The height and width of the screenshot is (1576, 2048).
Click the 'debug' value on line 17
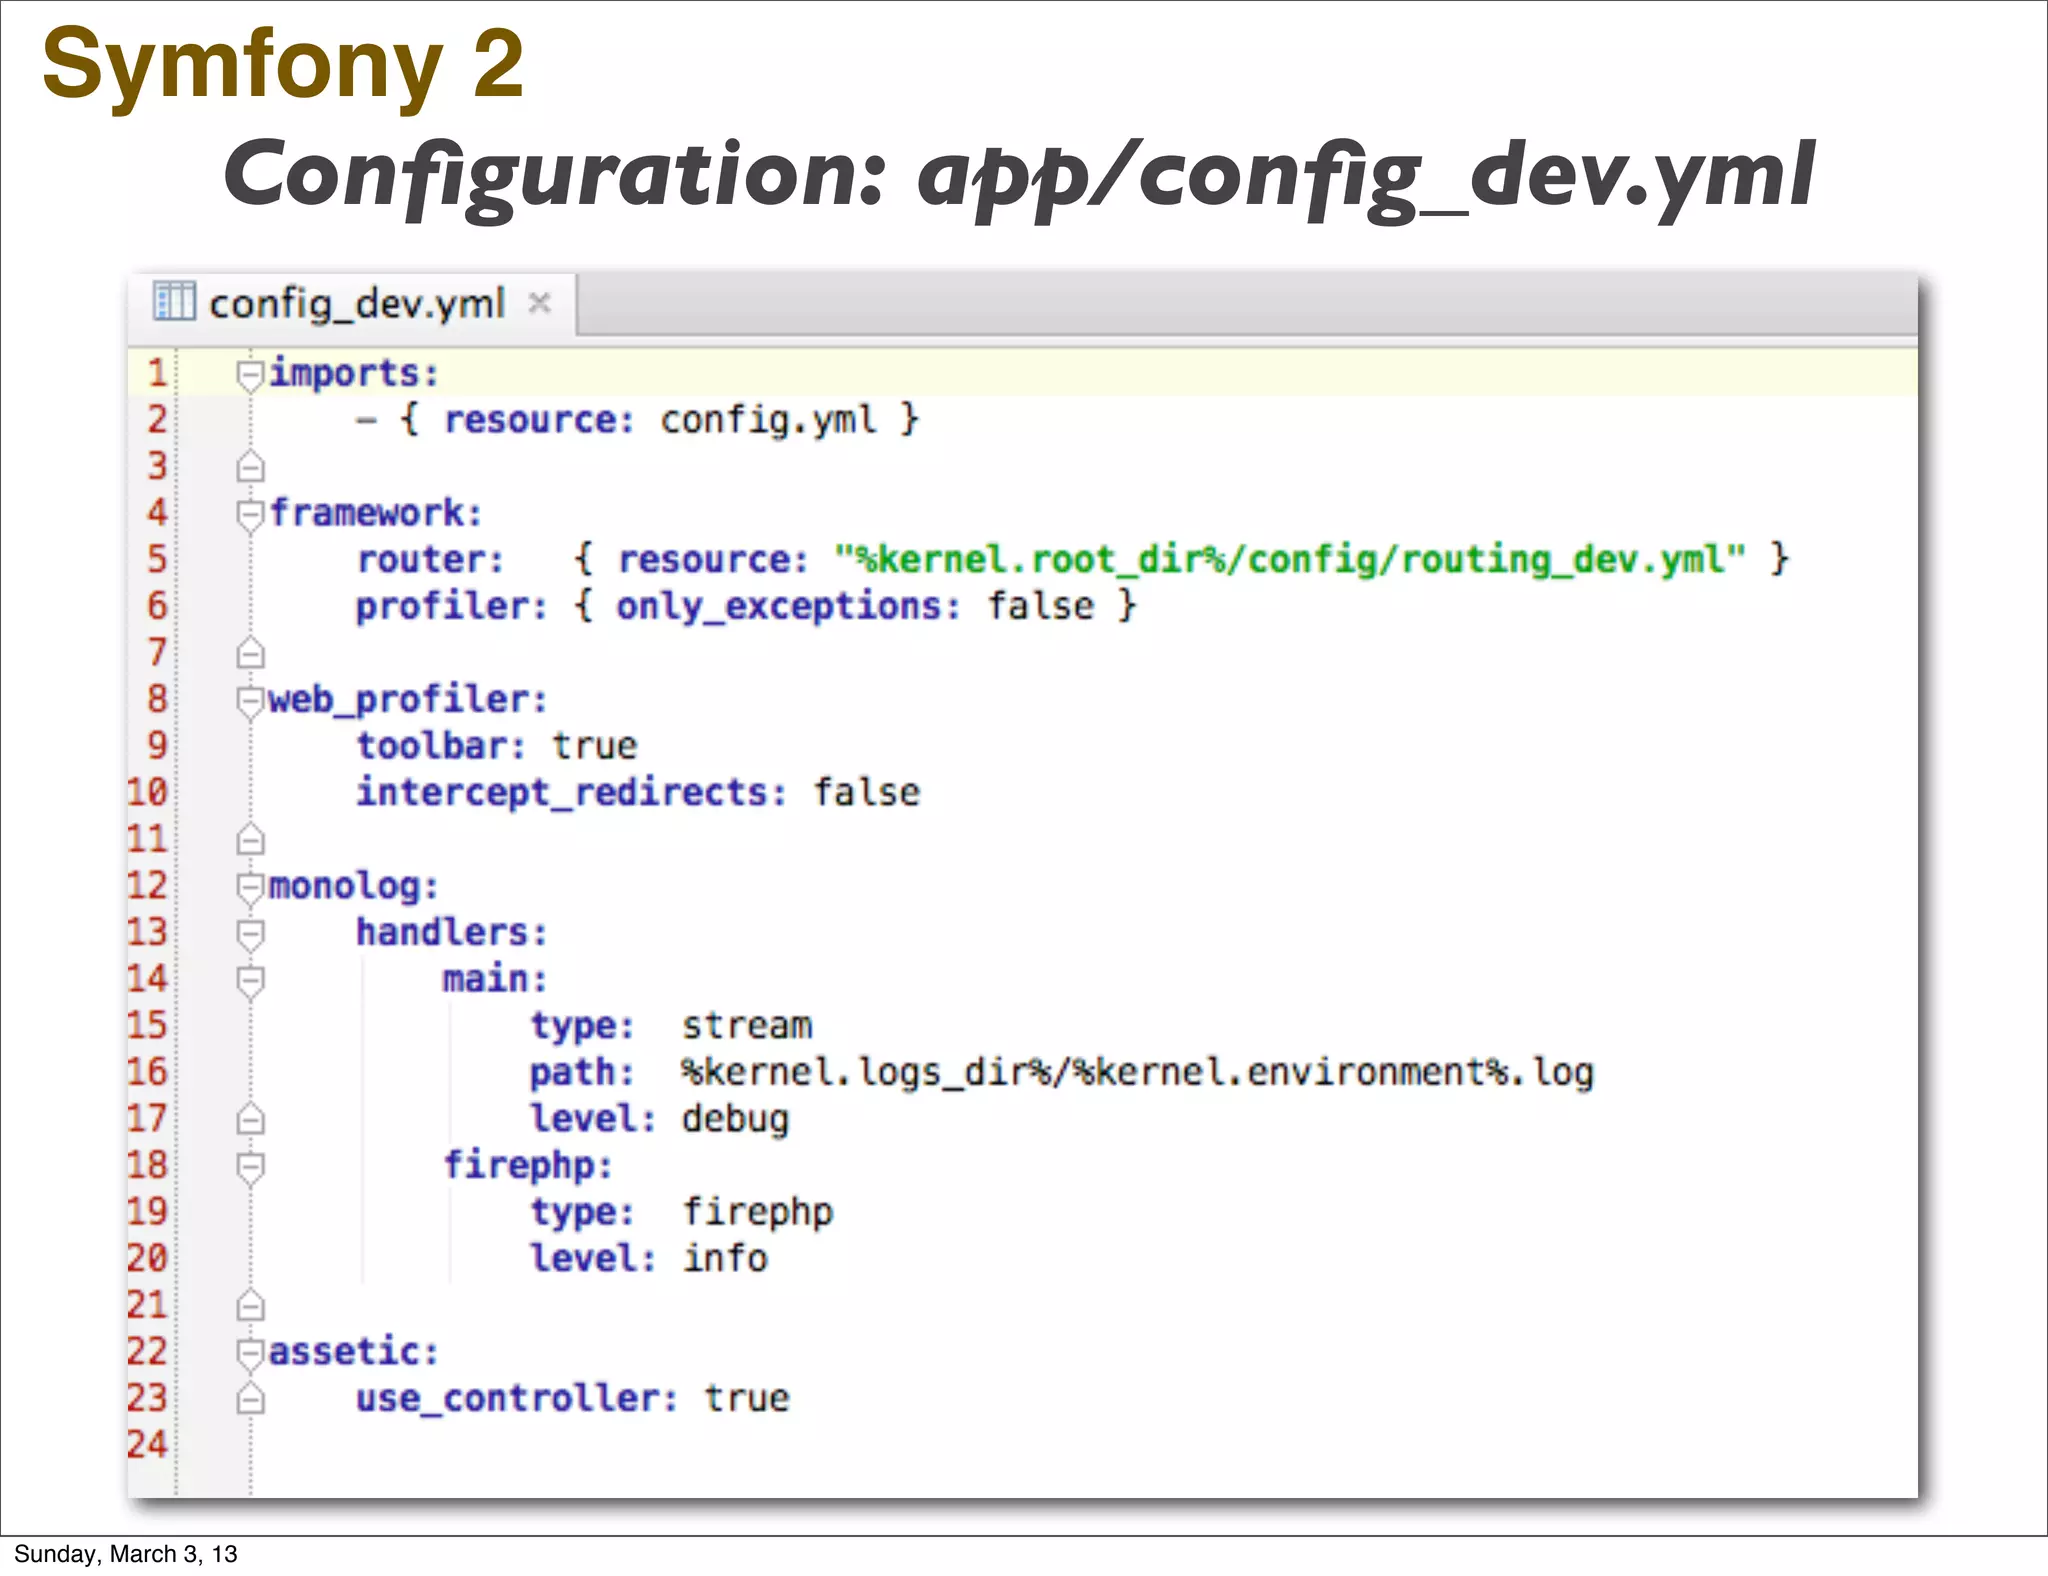click(735, 1120)
